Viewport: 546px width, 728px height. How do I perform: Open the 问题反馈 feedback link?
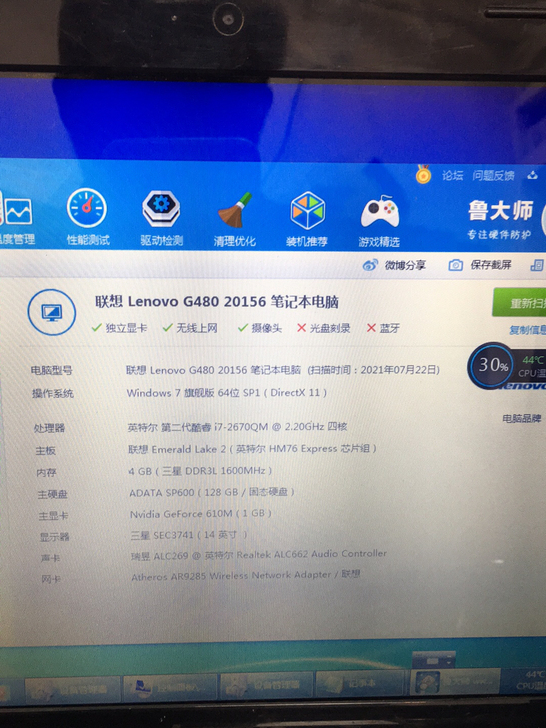(494, 176)
